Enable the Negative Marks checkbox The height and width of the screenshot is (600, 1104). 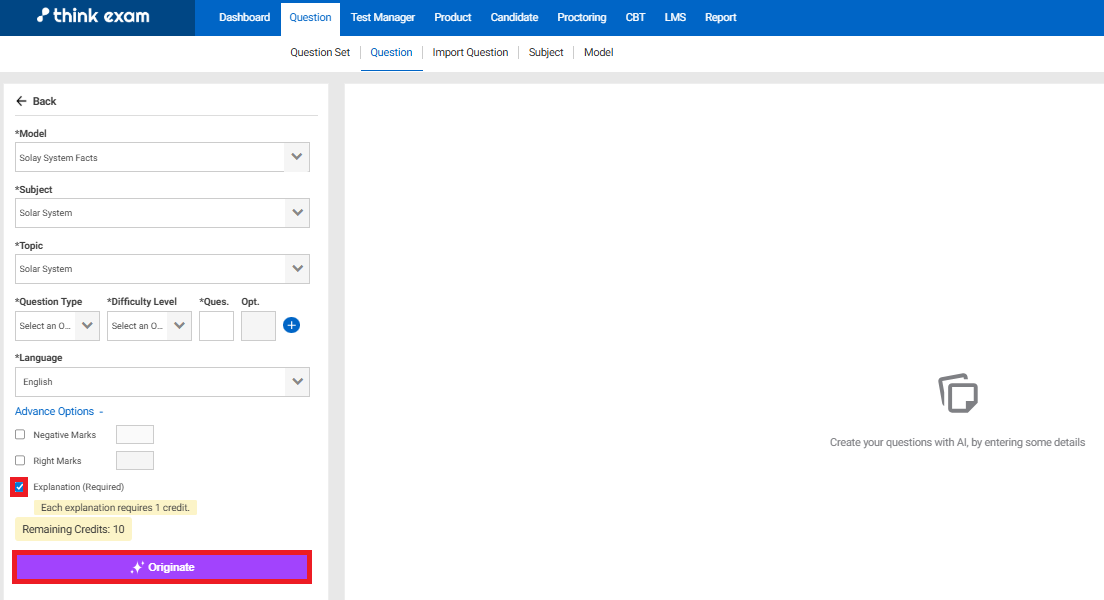click(20, 435)
